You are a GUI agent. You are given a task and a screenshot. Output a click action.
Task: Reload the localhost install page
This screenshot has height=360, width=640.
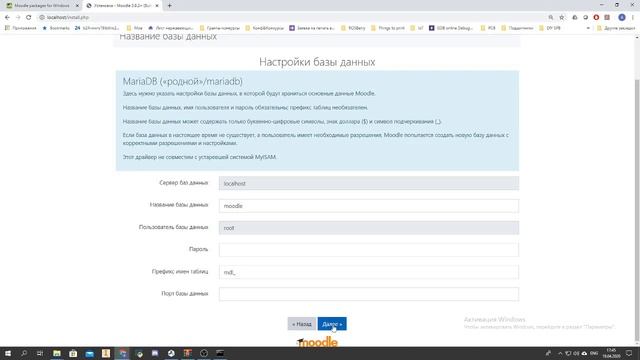coord(29,17)
